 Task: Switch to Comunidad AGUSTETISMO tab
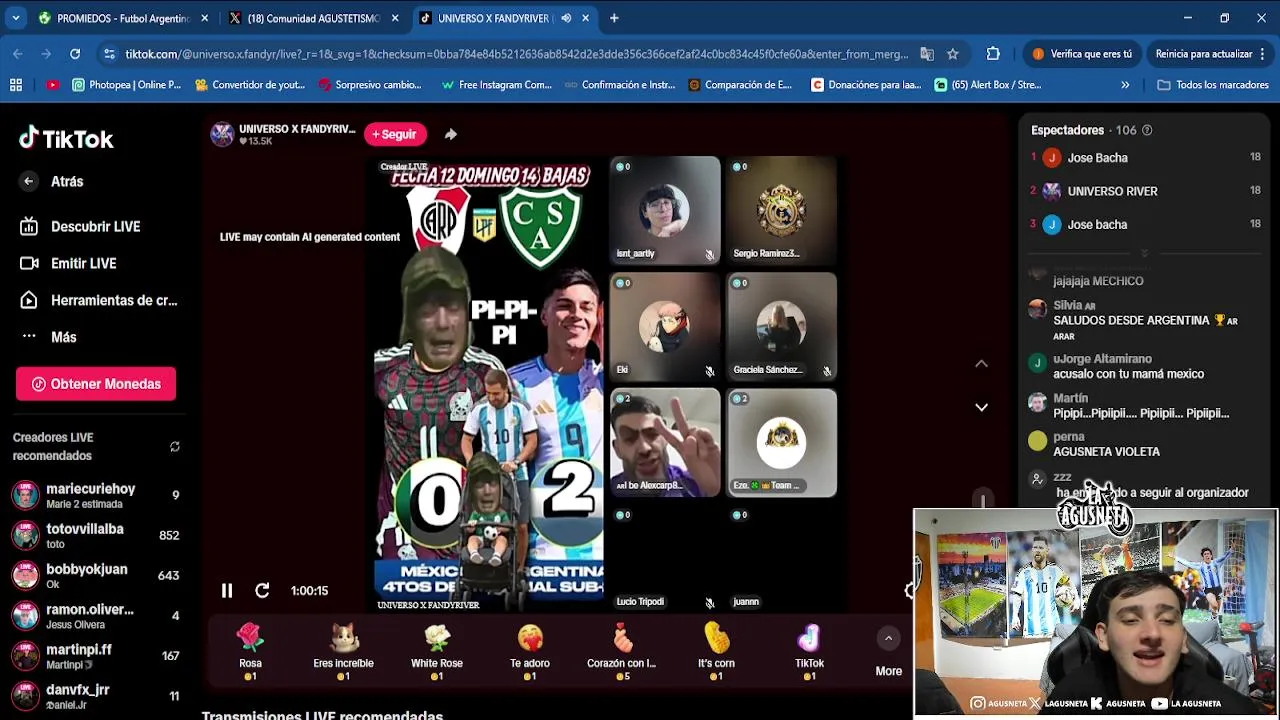point(313,18)
